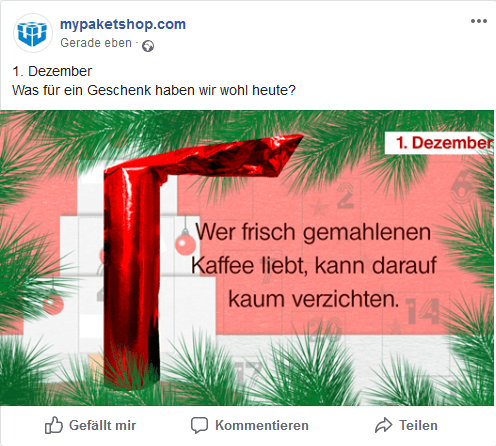Image resolution: width=496 pixels, height=446 pixels.
Task: Click the thumbs-up like icon
Action: [54, 425]
